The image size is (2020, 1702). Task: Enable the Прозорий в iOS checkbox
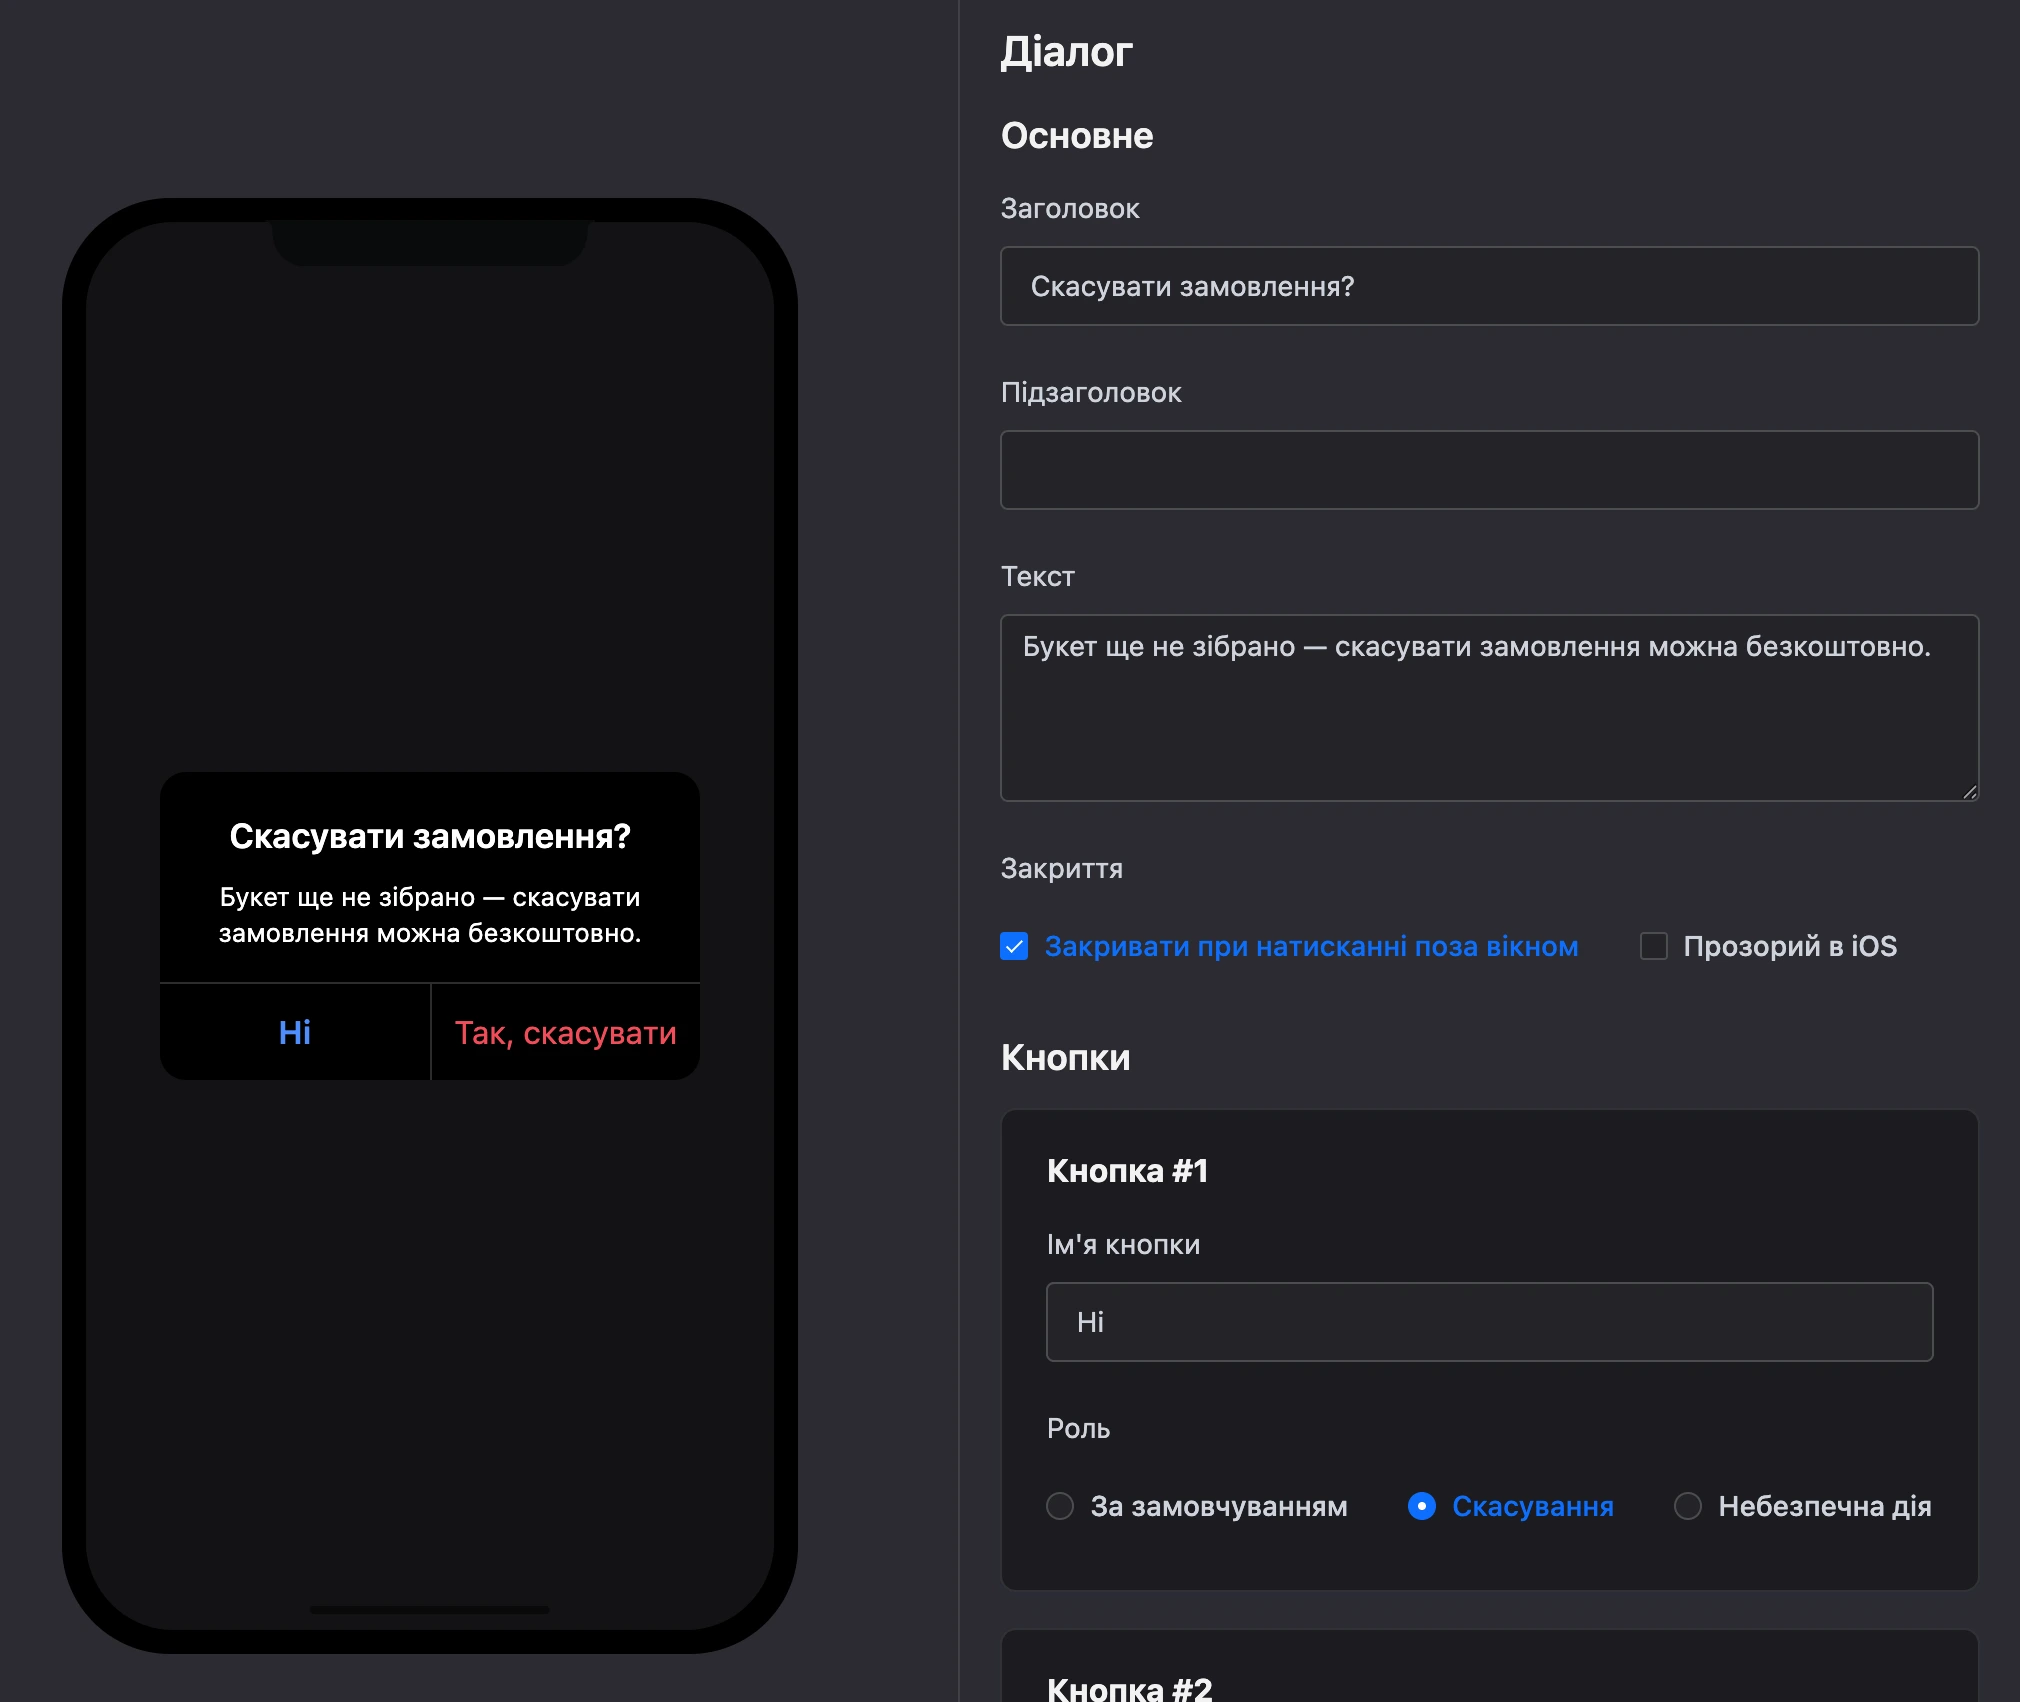pyautogui.click(x=1654, y=946)
